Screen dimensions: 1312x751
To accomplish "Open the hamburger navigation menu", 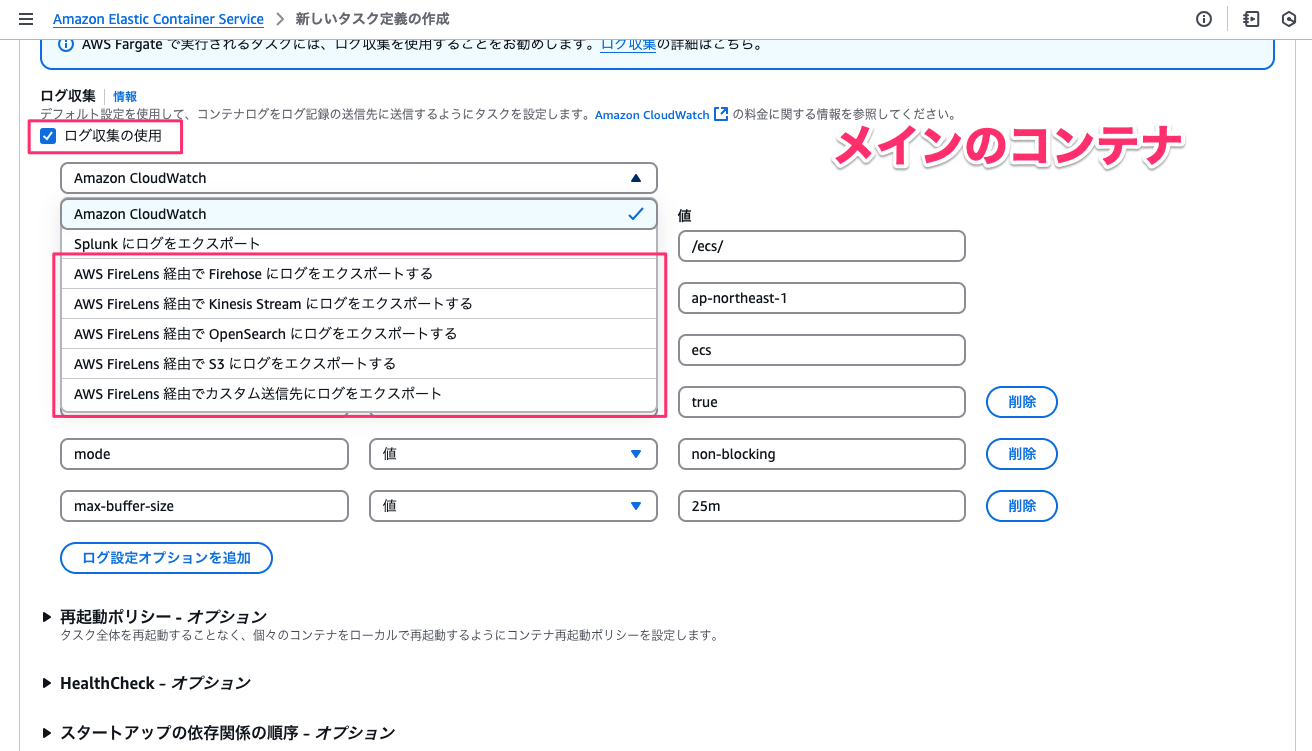I will pyautogui.click(x=26, y=19).
